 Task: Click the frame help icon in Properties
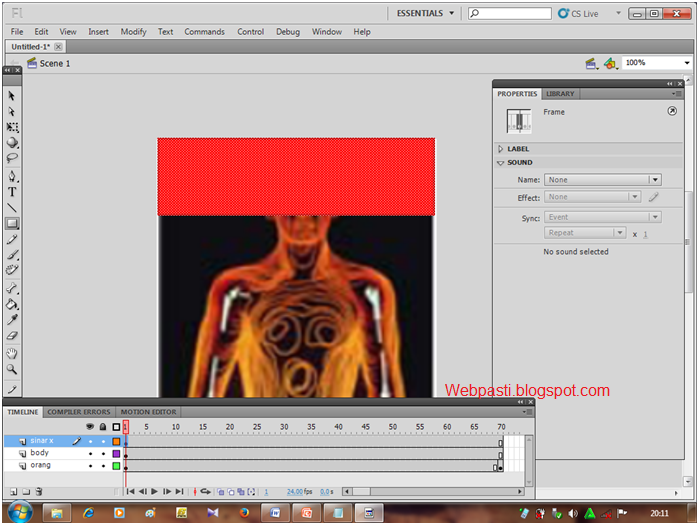pos(672,111)
